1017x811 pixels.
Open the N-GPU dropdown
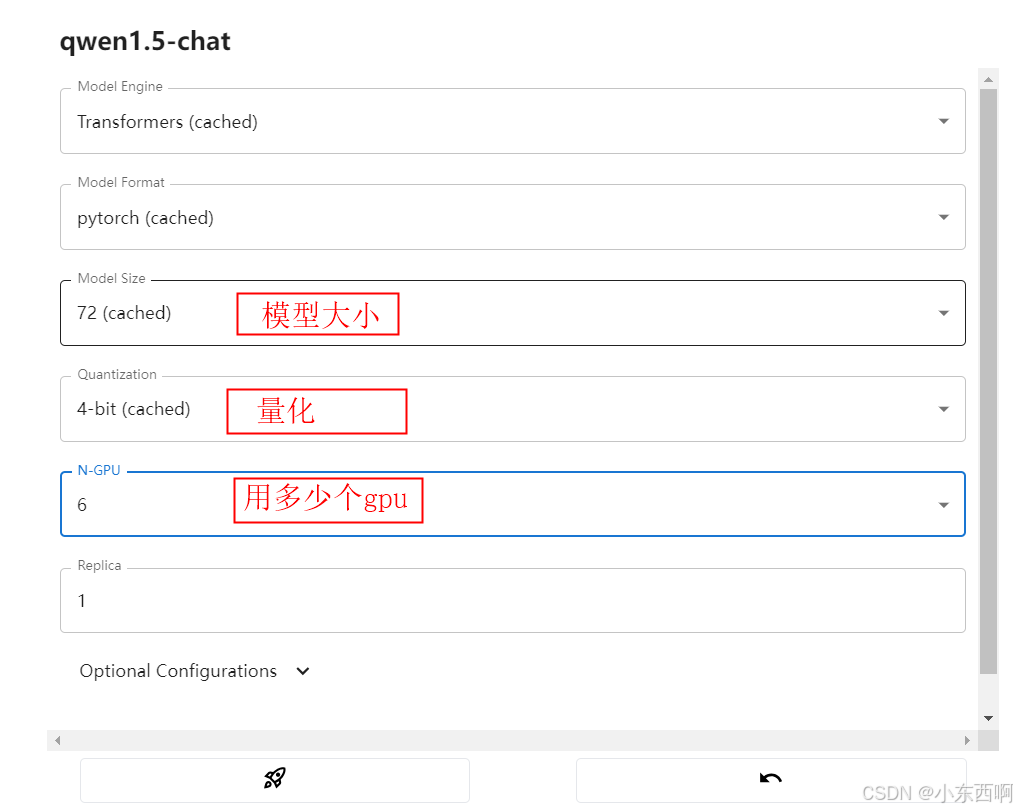(512, 505)
